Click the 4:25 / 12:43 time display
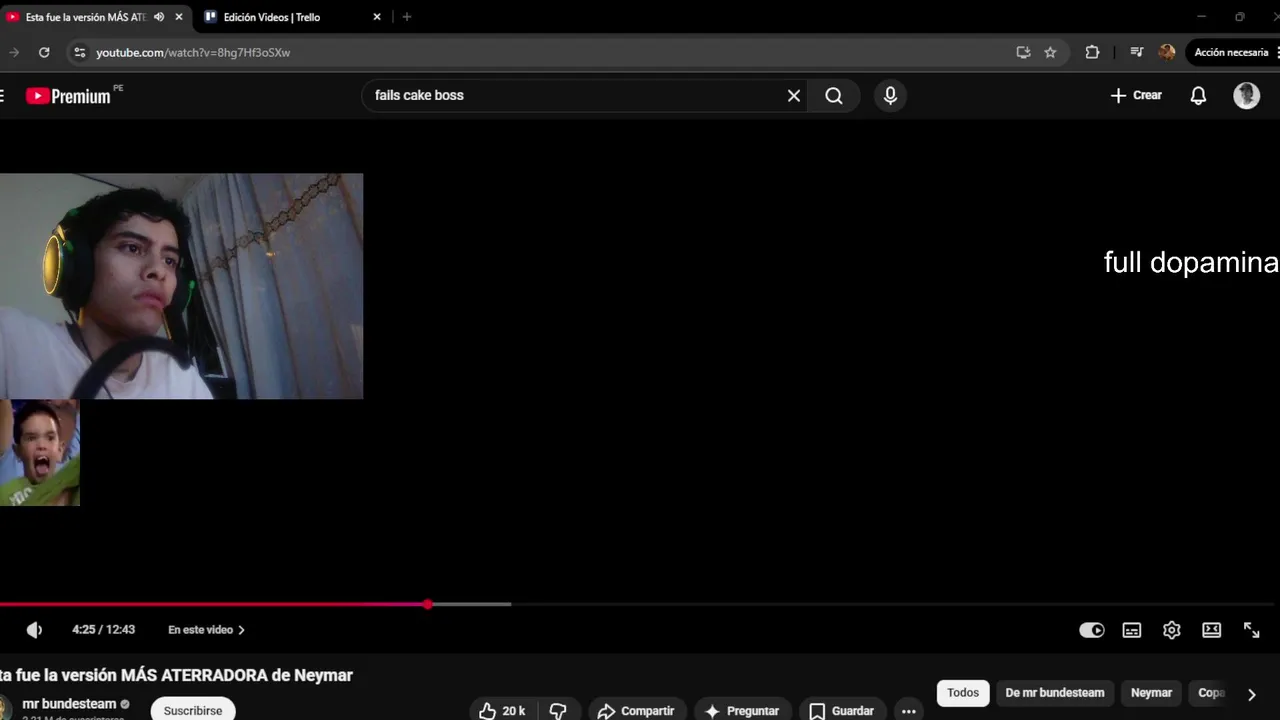The width and height of the screenshot is (1280, 720). point(103,630)
